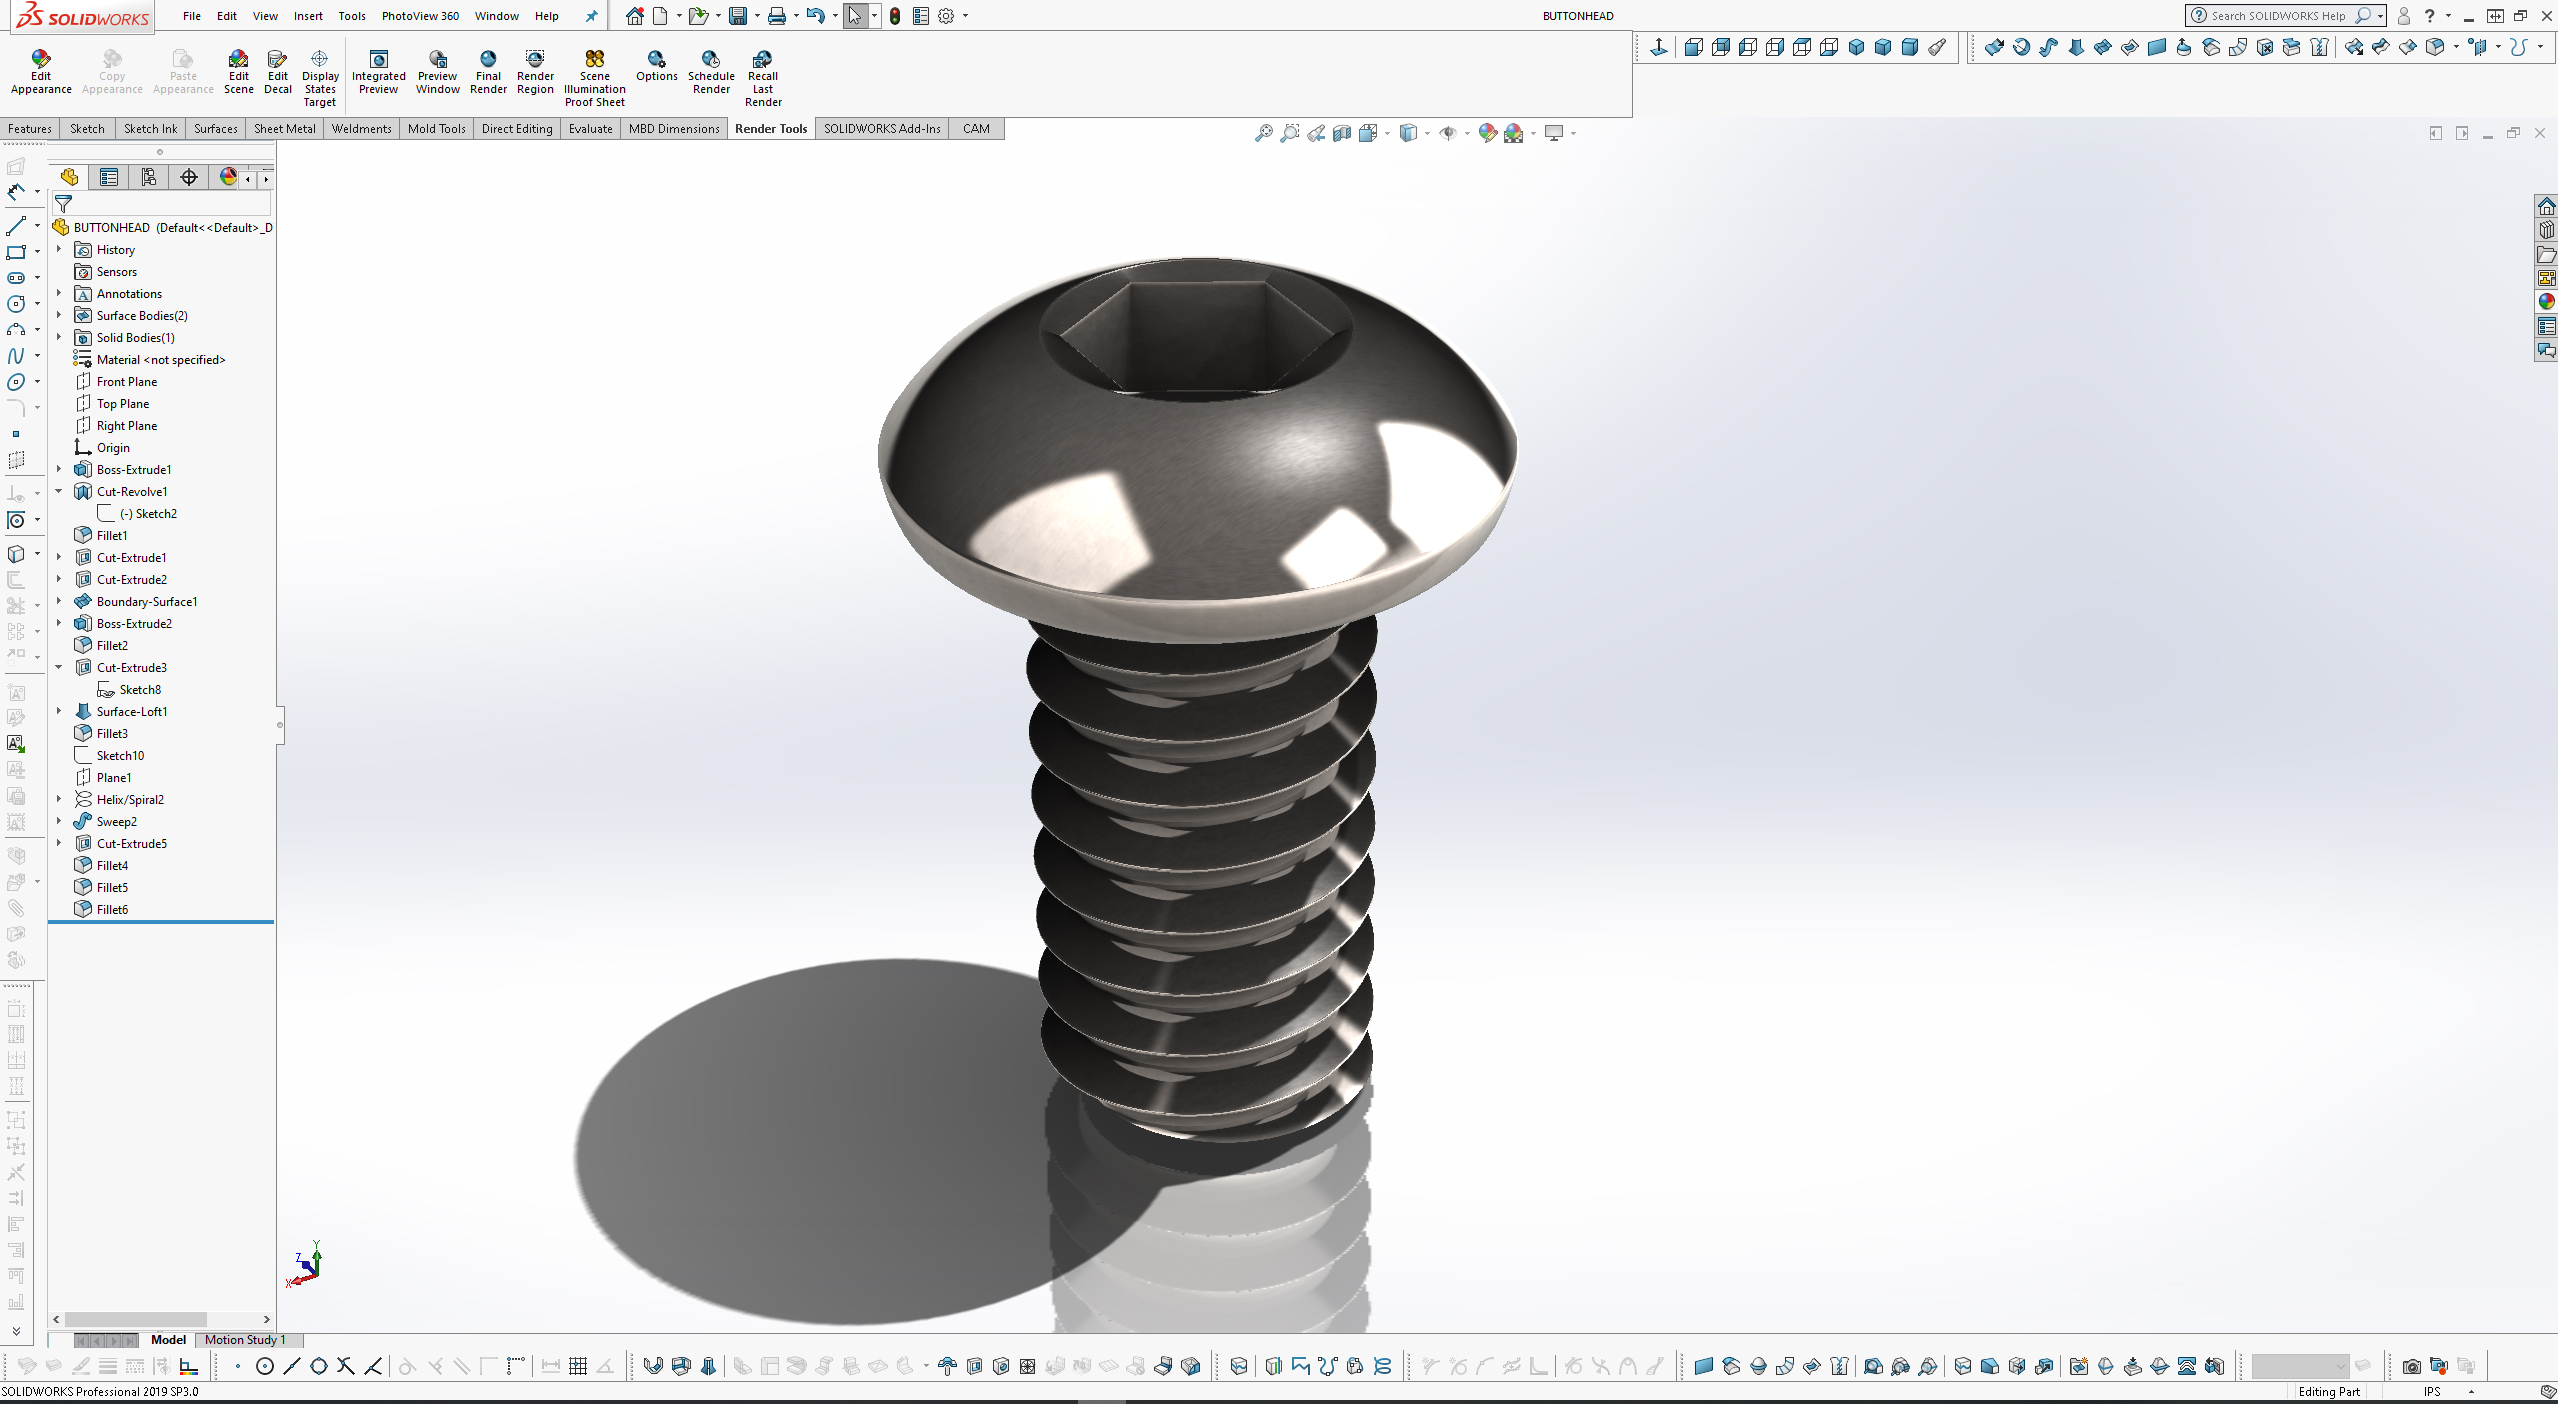
Task: Switch to PropertyManager tab icon
Action: (x=109, y=177)
